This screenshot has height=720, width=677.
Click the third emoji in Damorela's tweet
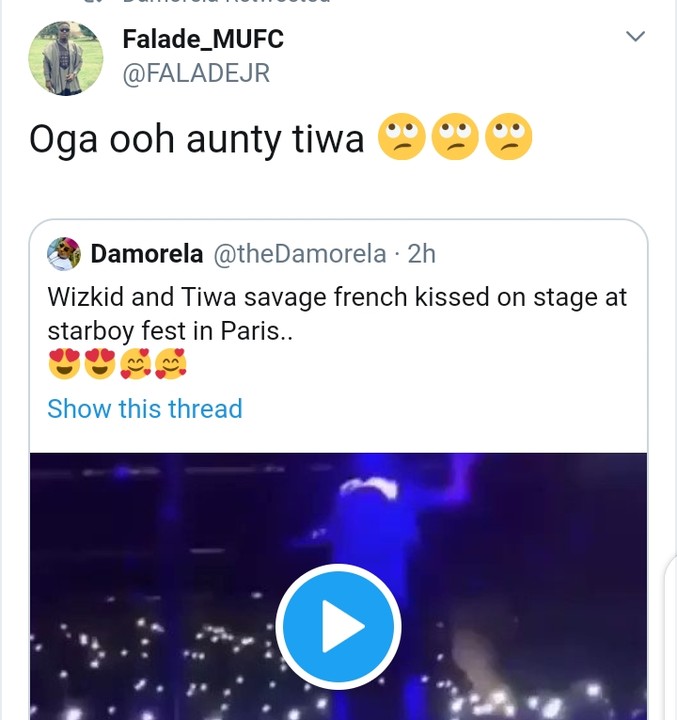coord(135,366)
